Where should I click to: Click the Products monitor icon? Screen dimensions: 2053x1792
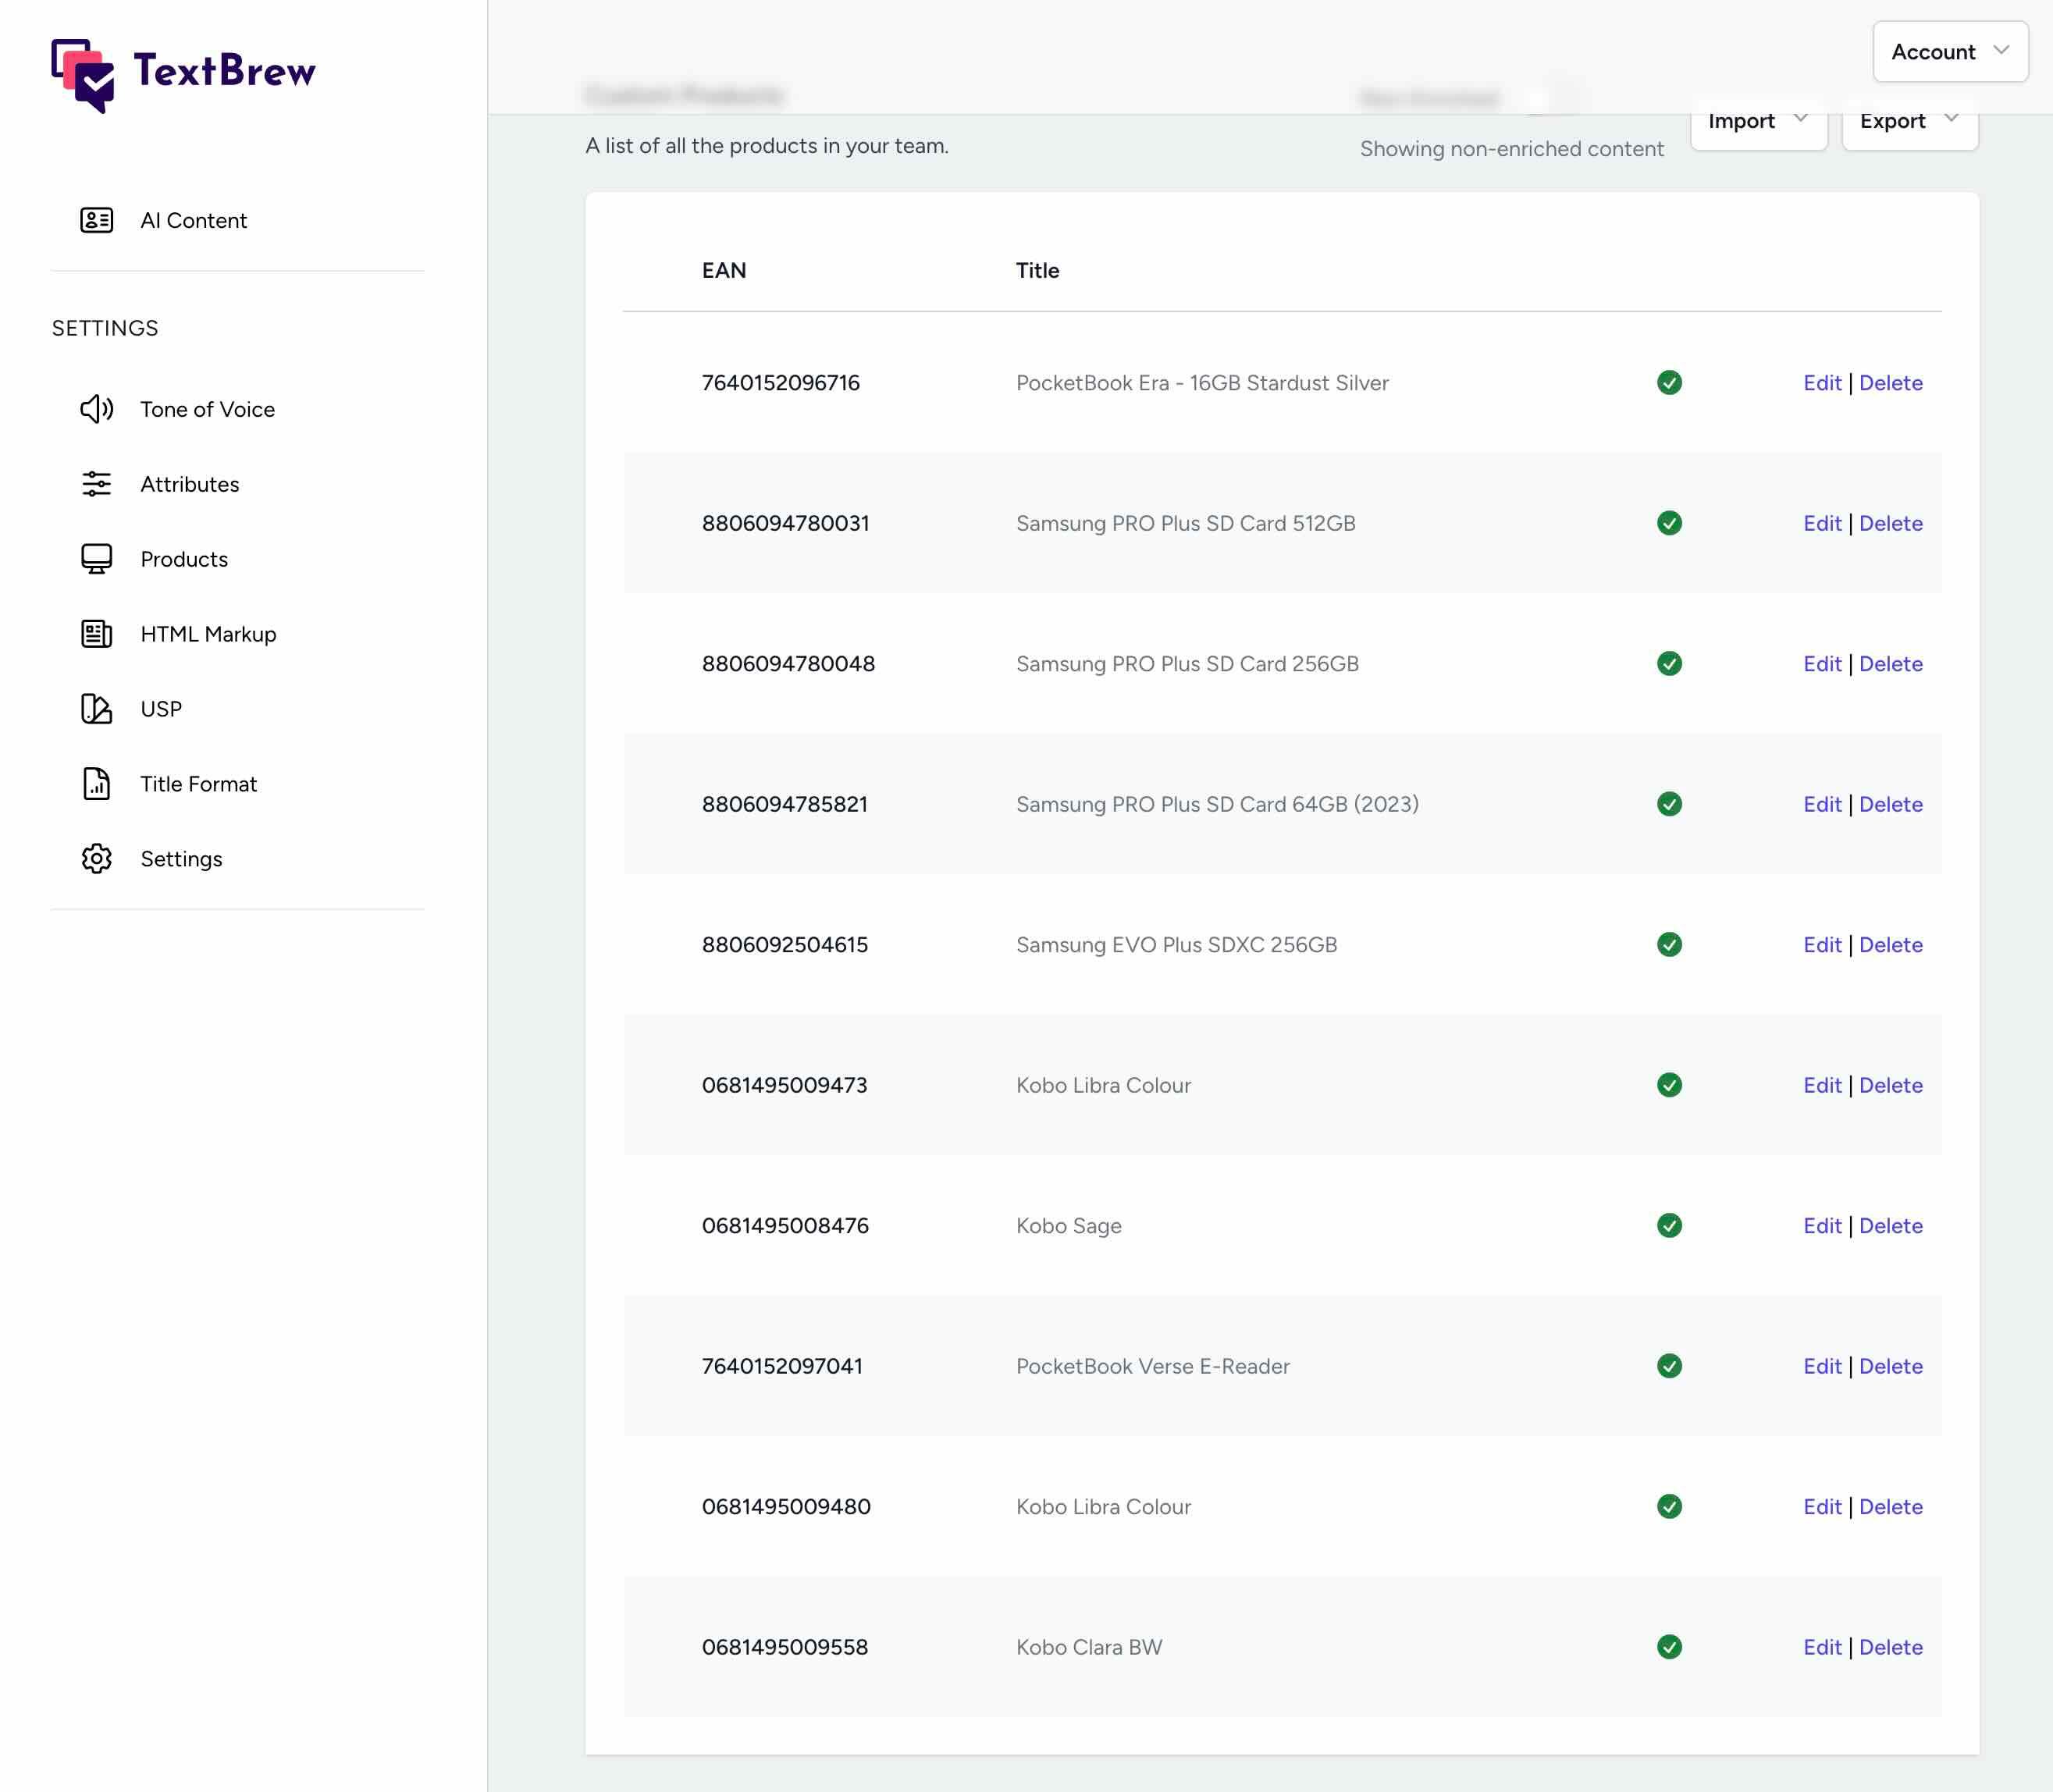[96, 559]
